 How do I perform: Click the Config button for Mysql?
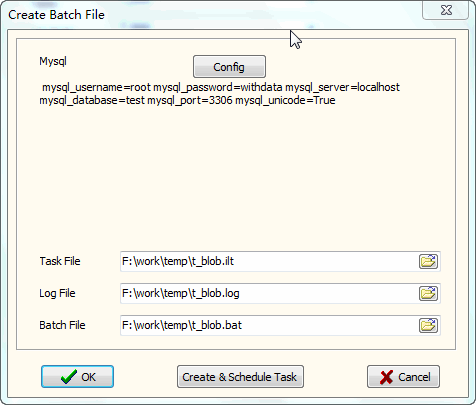[x=229, y=67]
